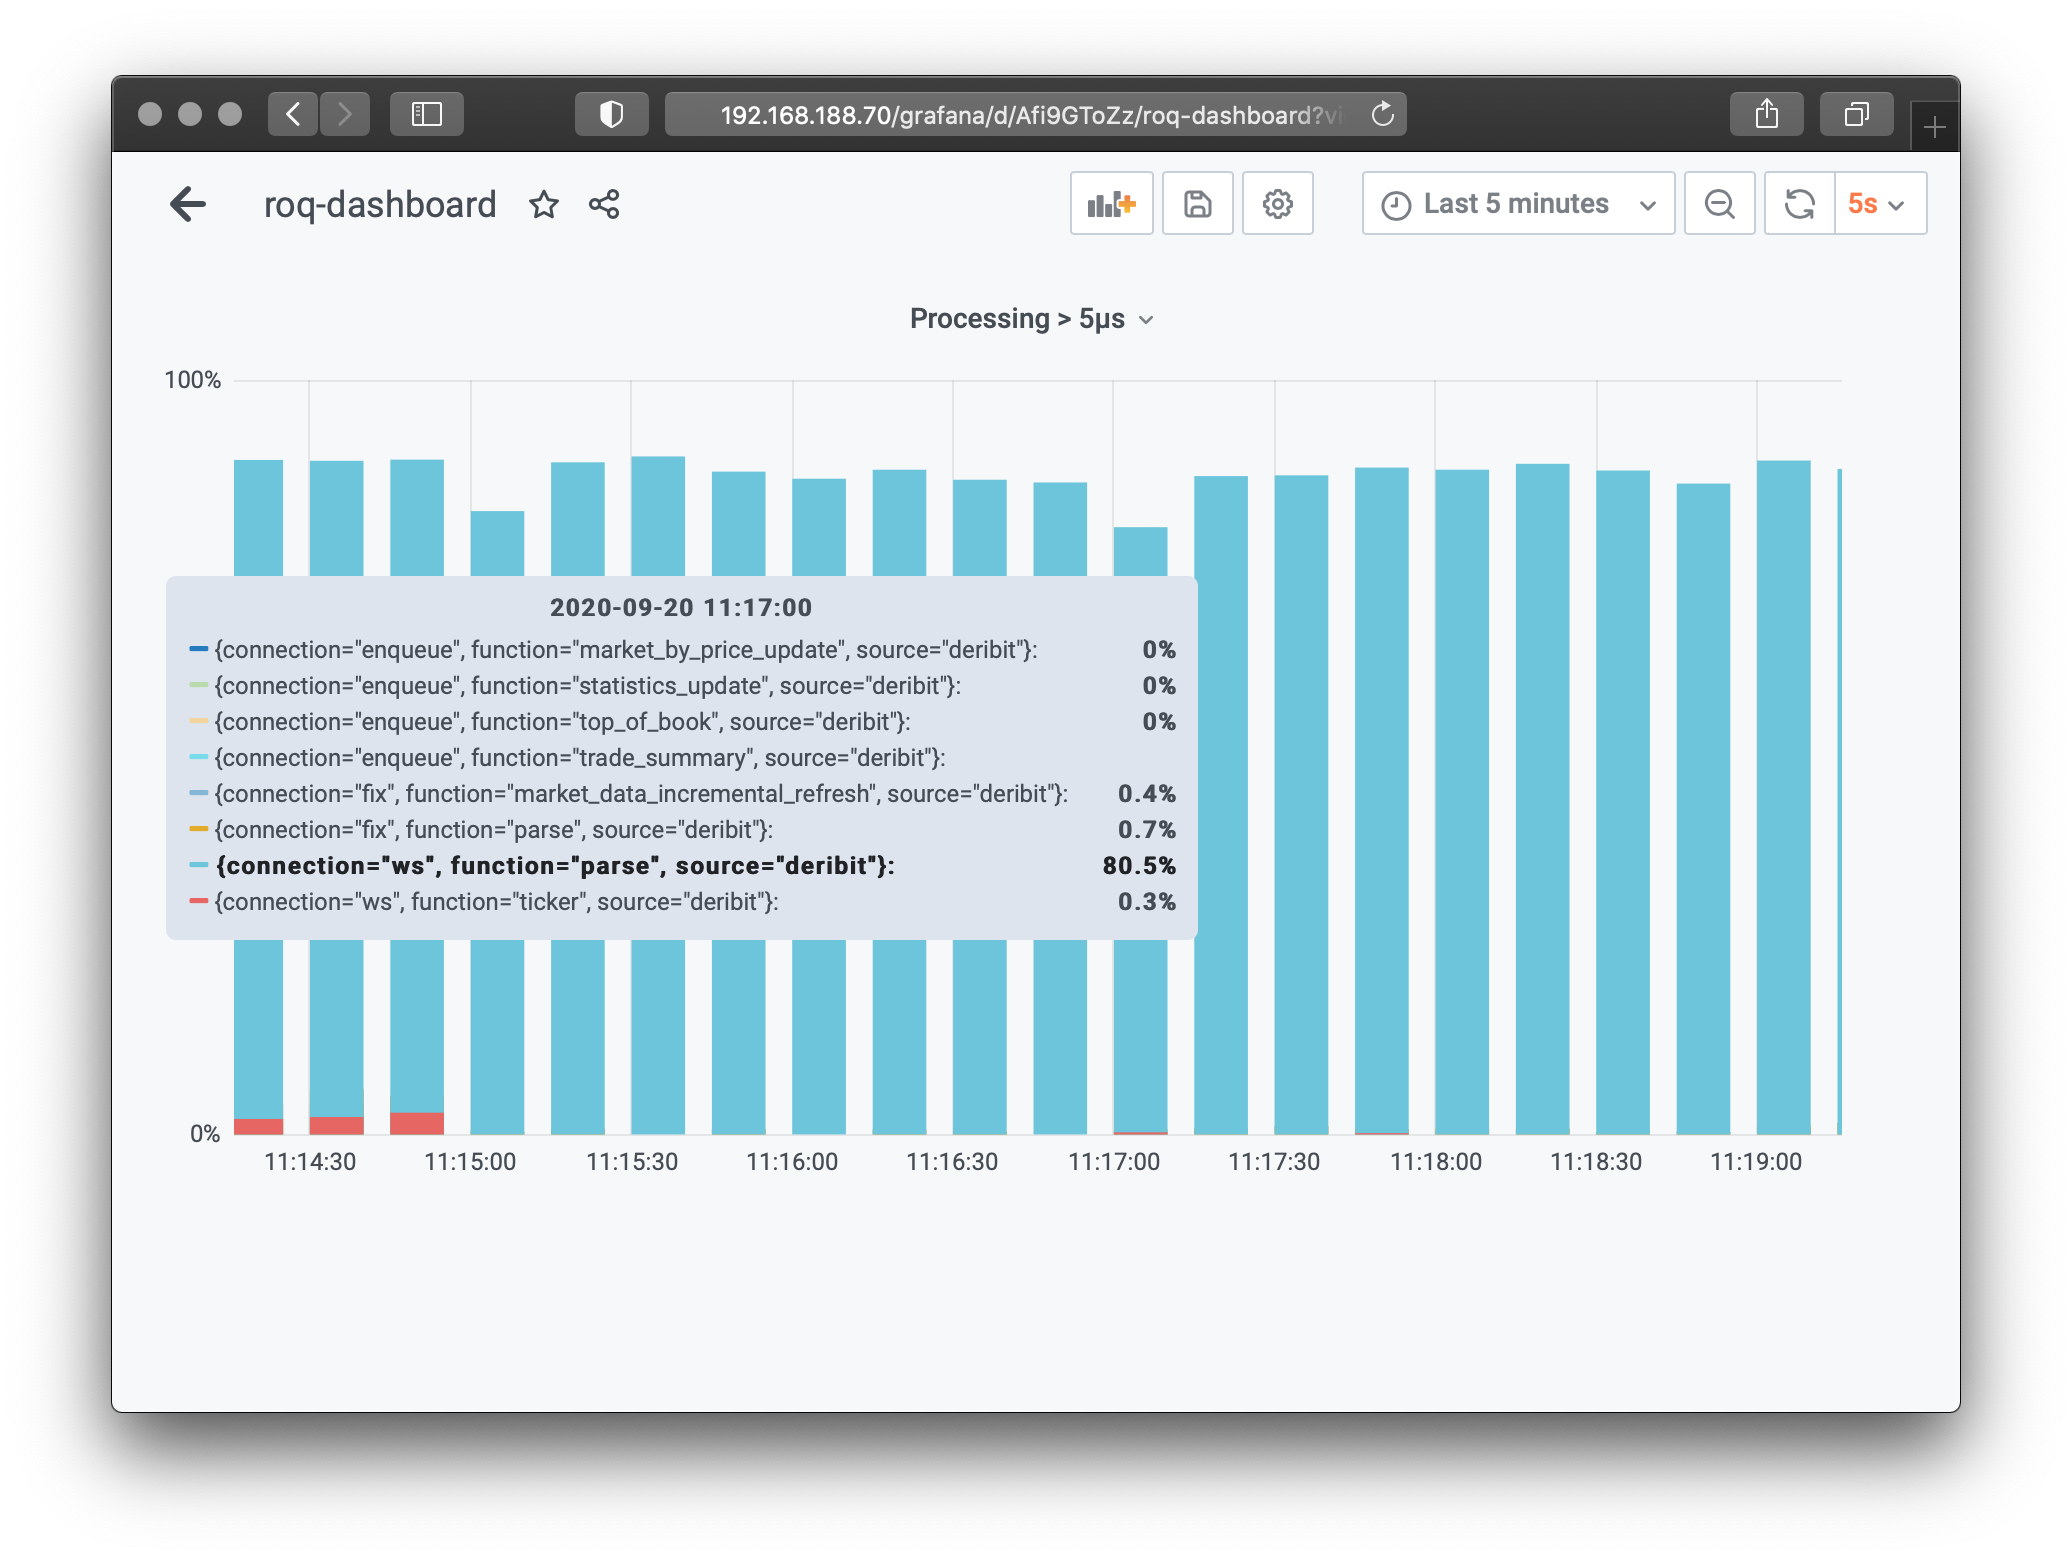2072x1560 pixels.
Task: Click the fix parse series tooltip row
Action: pos(682,830)
